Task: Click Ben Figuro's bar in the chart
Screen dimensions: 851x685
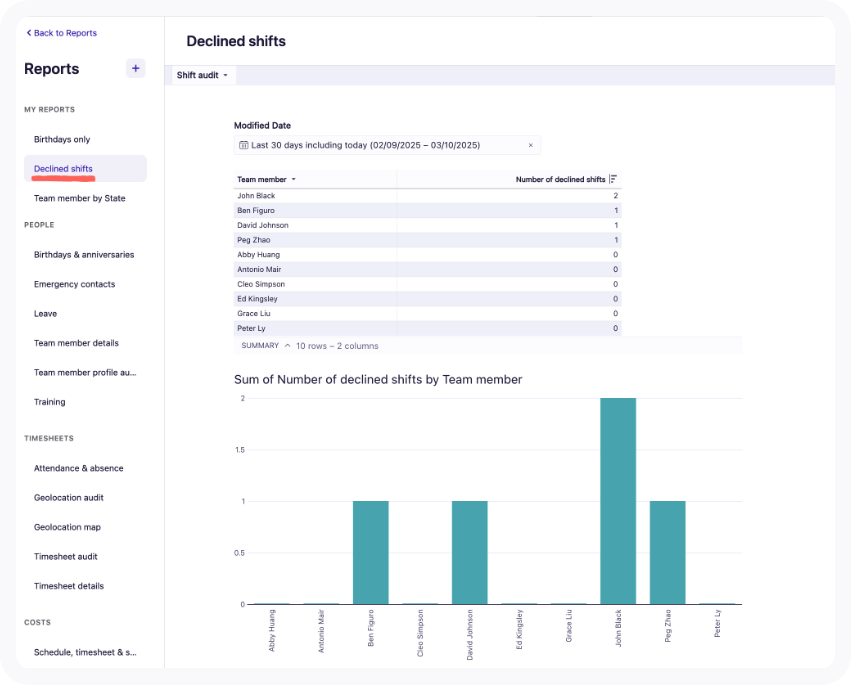Action: [x=370, y=552]
